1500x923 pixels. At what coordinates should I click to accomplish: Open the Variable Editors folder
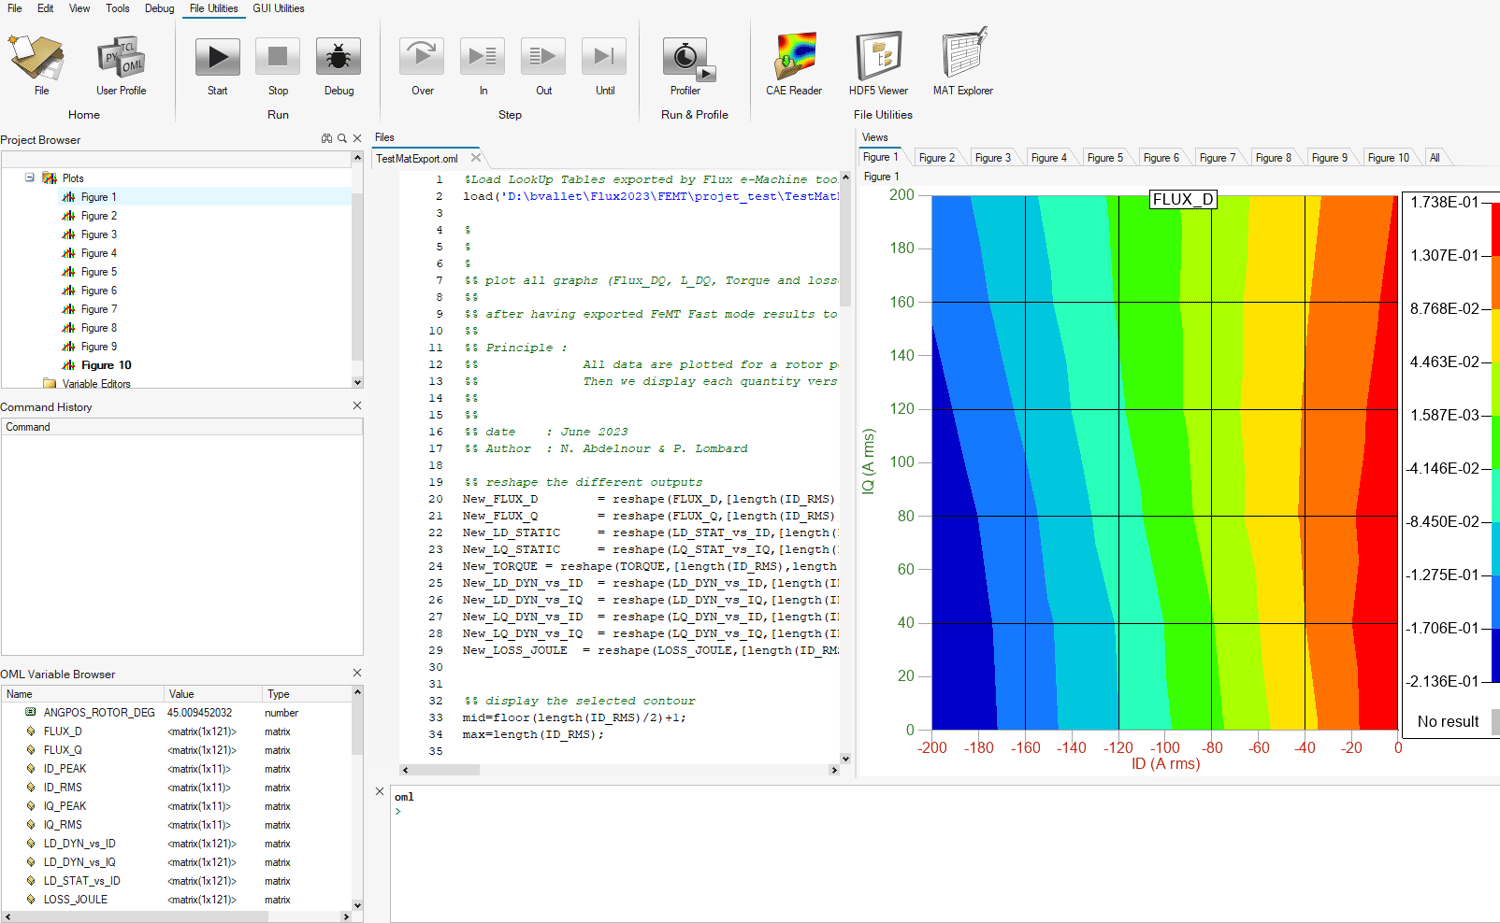click(x=96, y=384)
